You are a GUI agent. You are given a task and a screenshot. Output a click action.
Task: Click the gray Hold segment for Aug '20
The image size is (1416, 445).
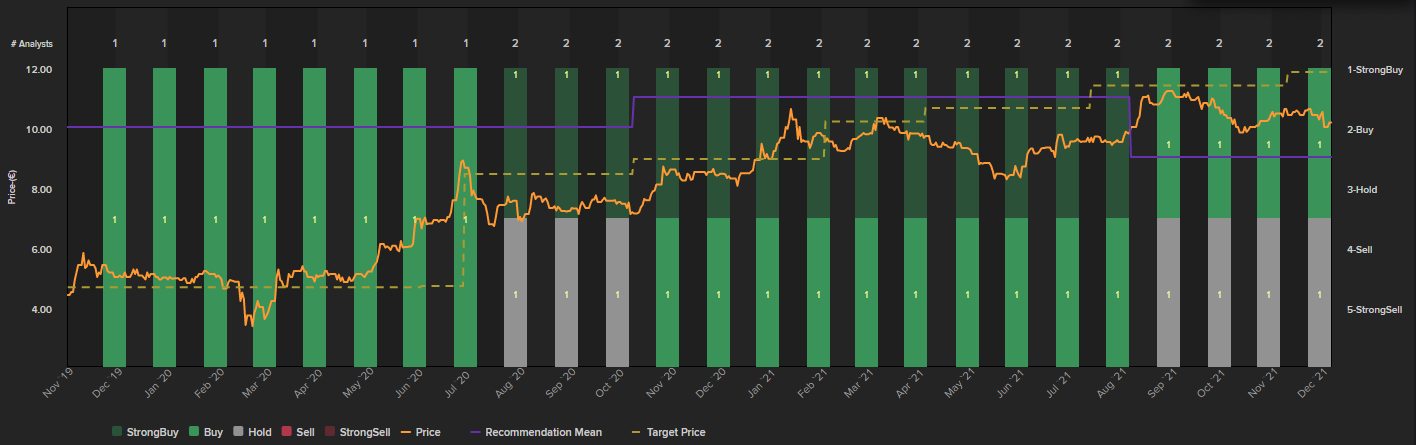pos(516,291)
